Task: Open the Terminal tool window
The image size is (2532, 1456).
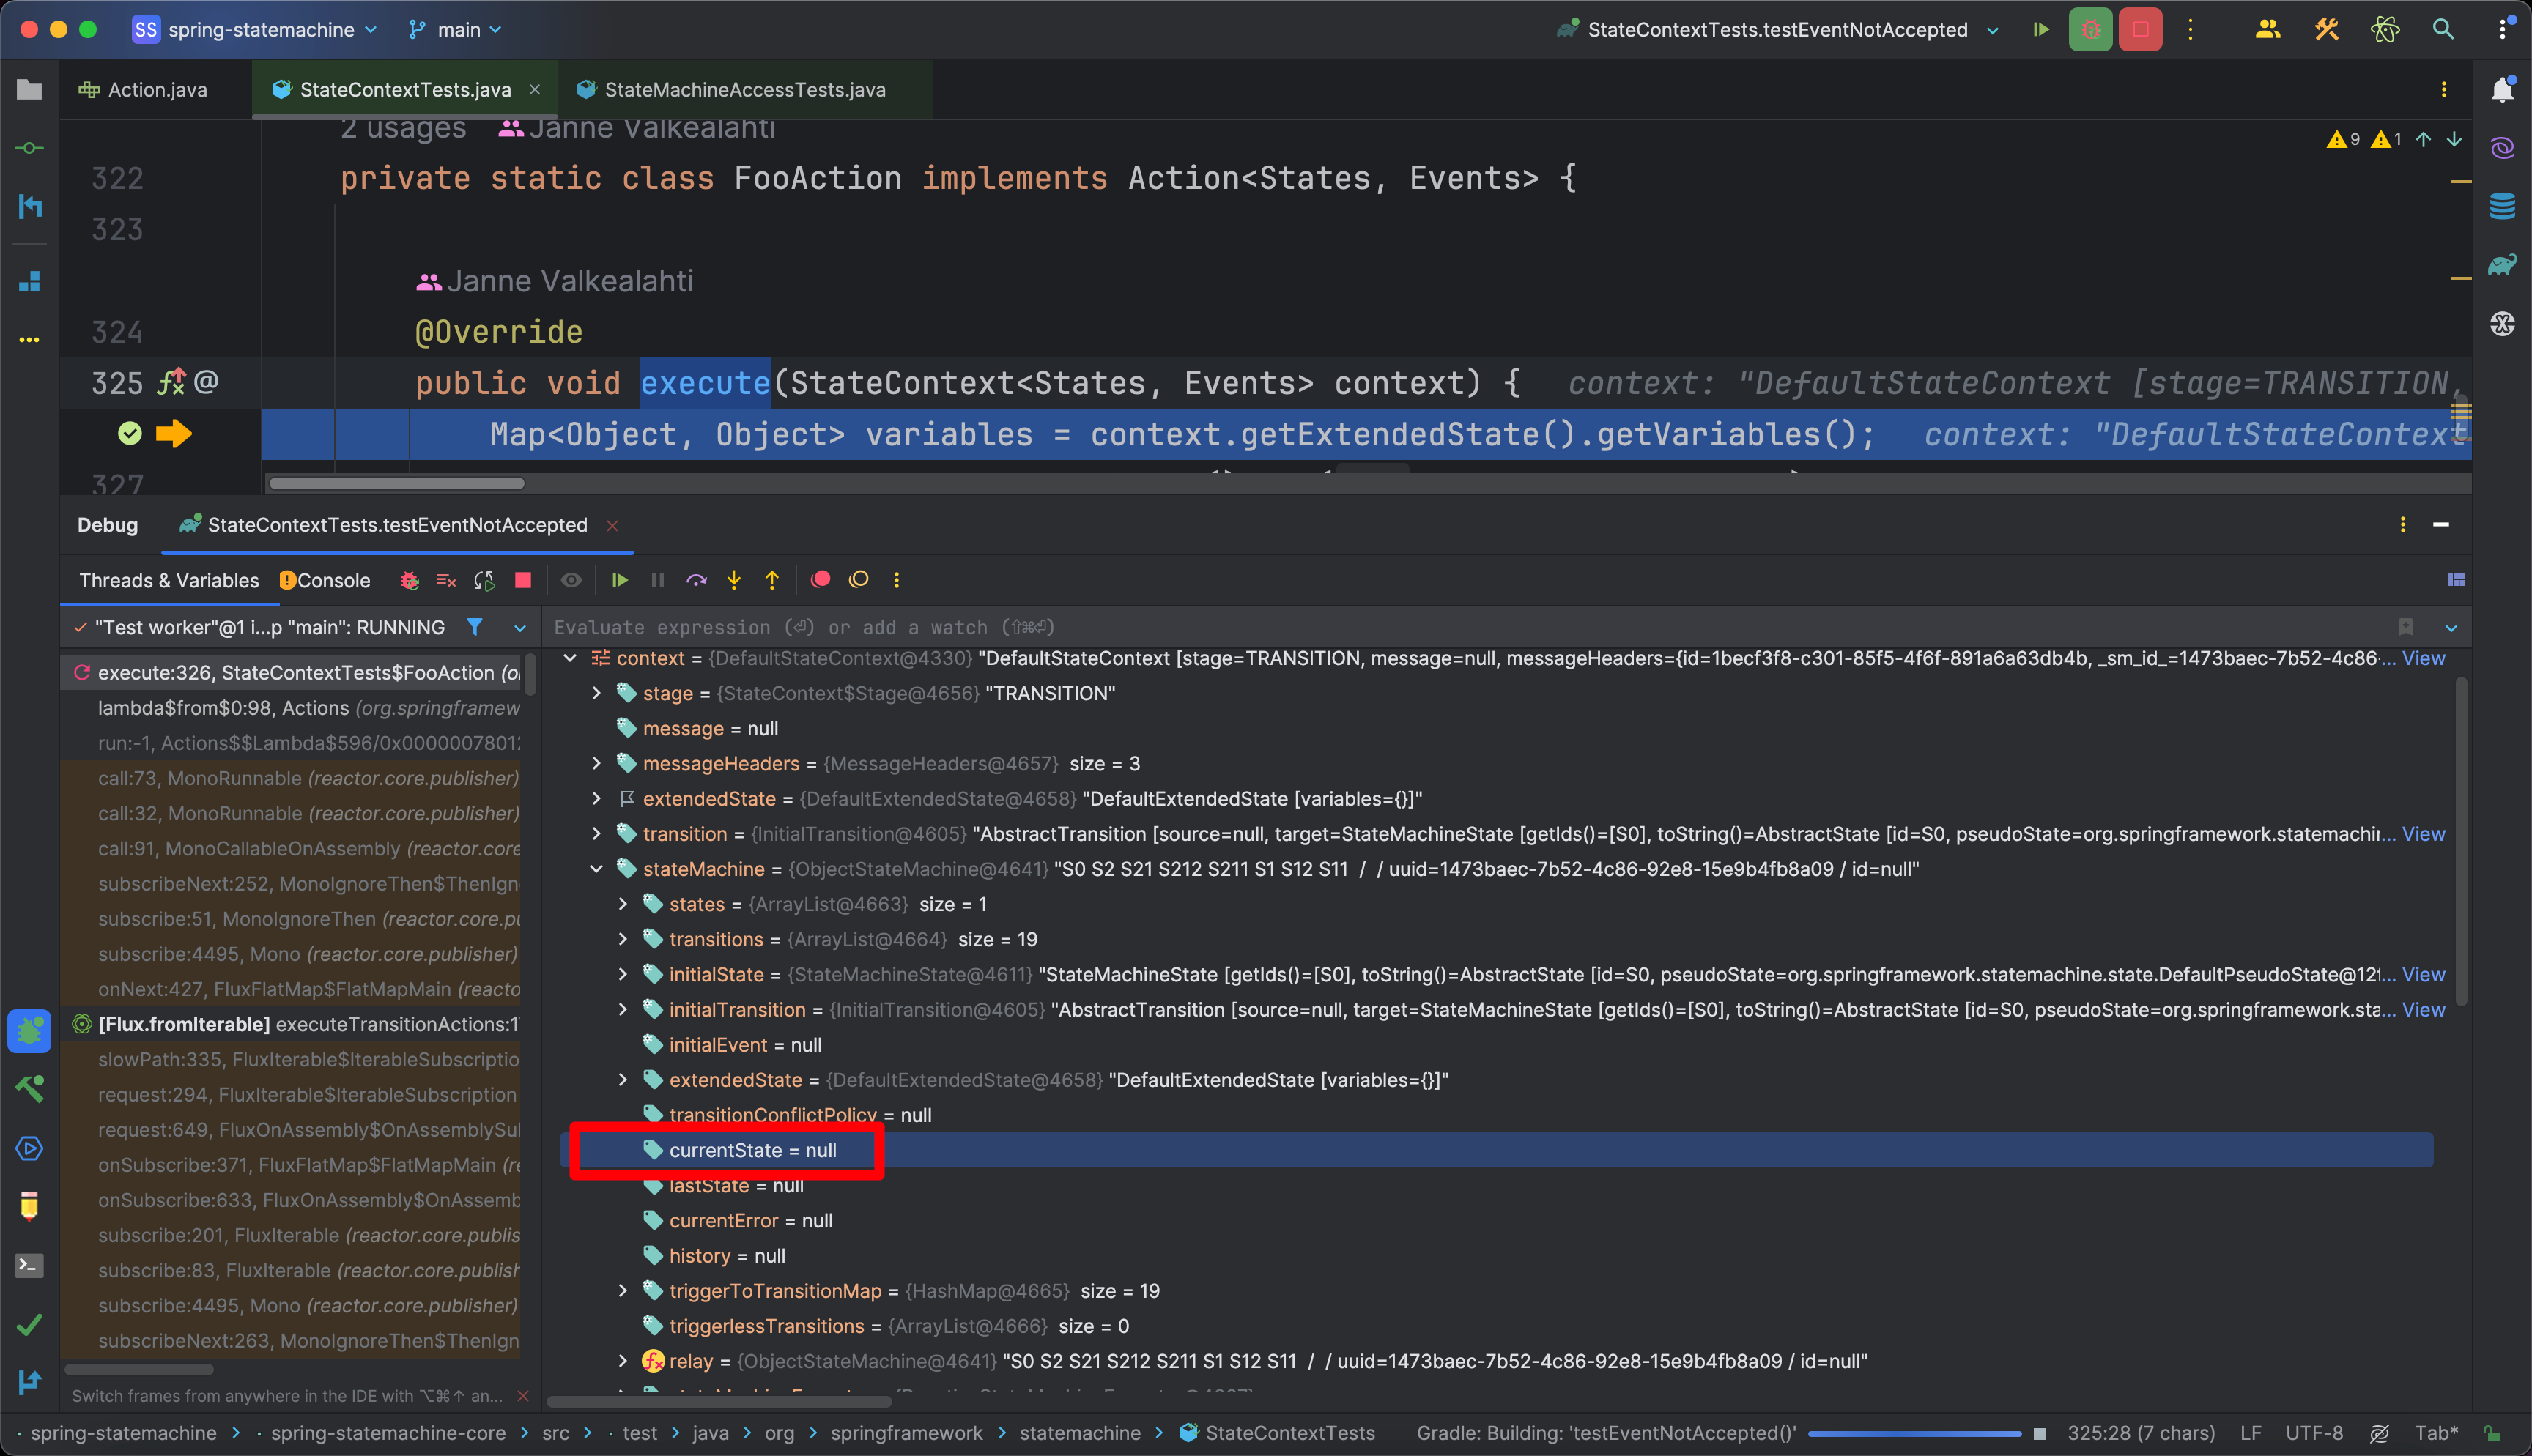Action: pyautogui.click(x=29, y=1265)
